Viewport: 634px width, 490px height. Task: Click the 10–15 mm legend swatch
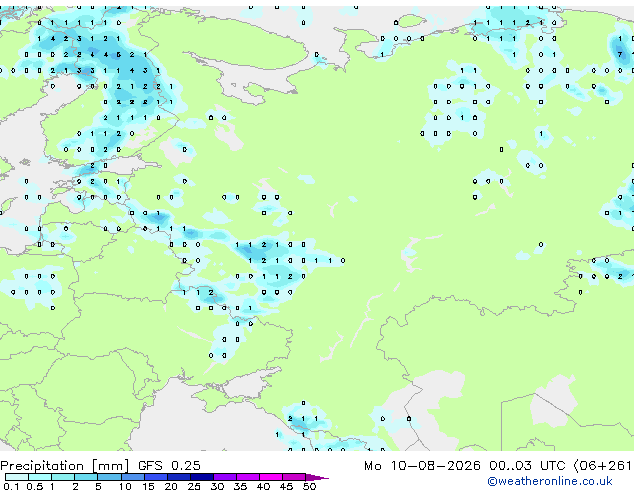[132, 477]
